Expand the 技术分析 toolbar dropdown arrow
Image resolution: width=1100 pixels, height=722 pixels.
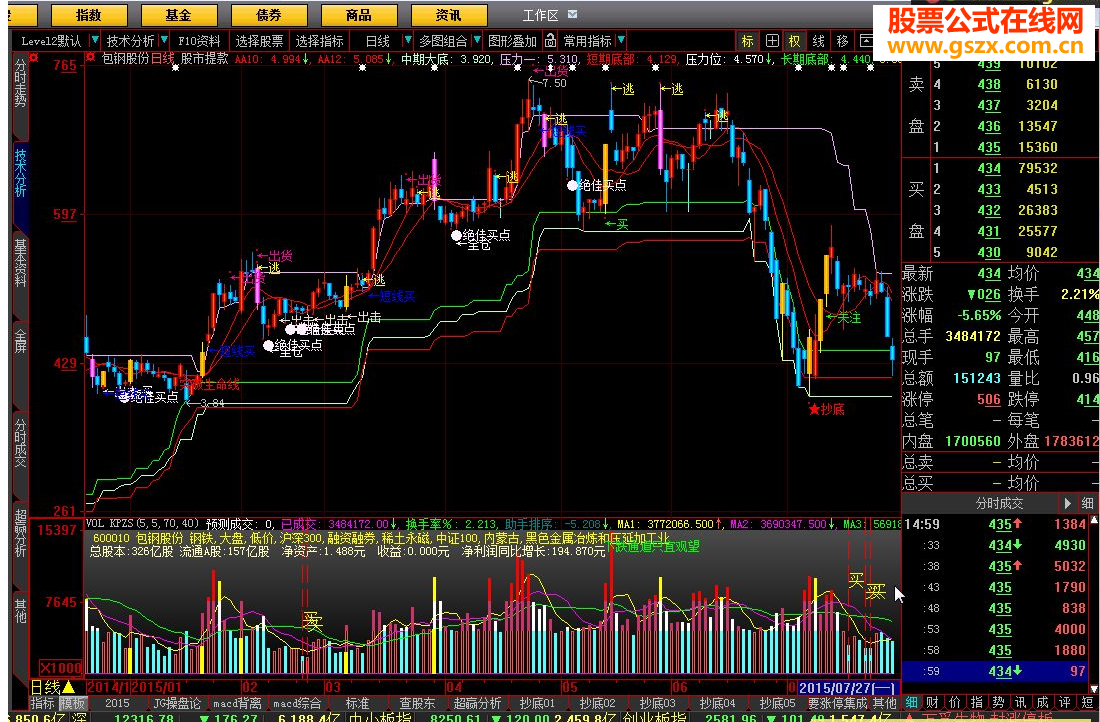point(164,41)
